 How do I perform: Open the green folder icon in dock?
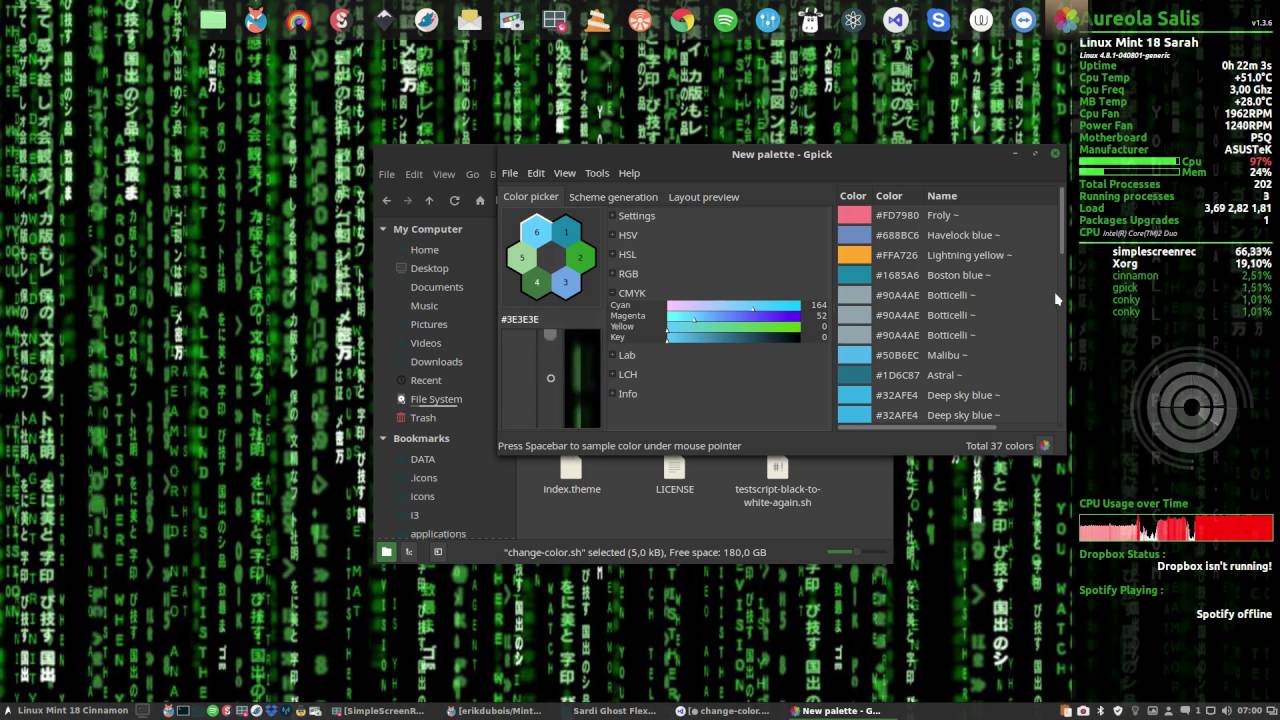tap(213, 20)
